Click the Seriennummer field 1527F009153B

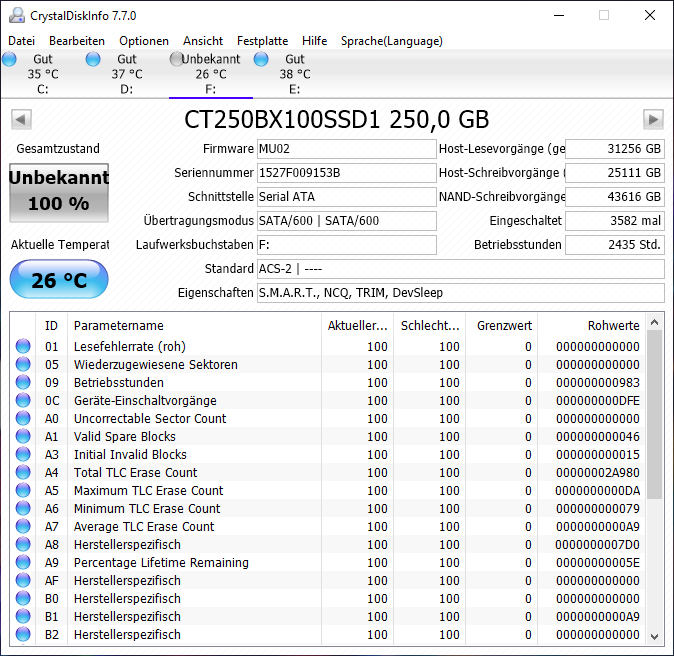pyautogui.click(x=346, y=173)
